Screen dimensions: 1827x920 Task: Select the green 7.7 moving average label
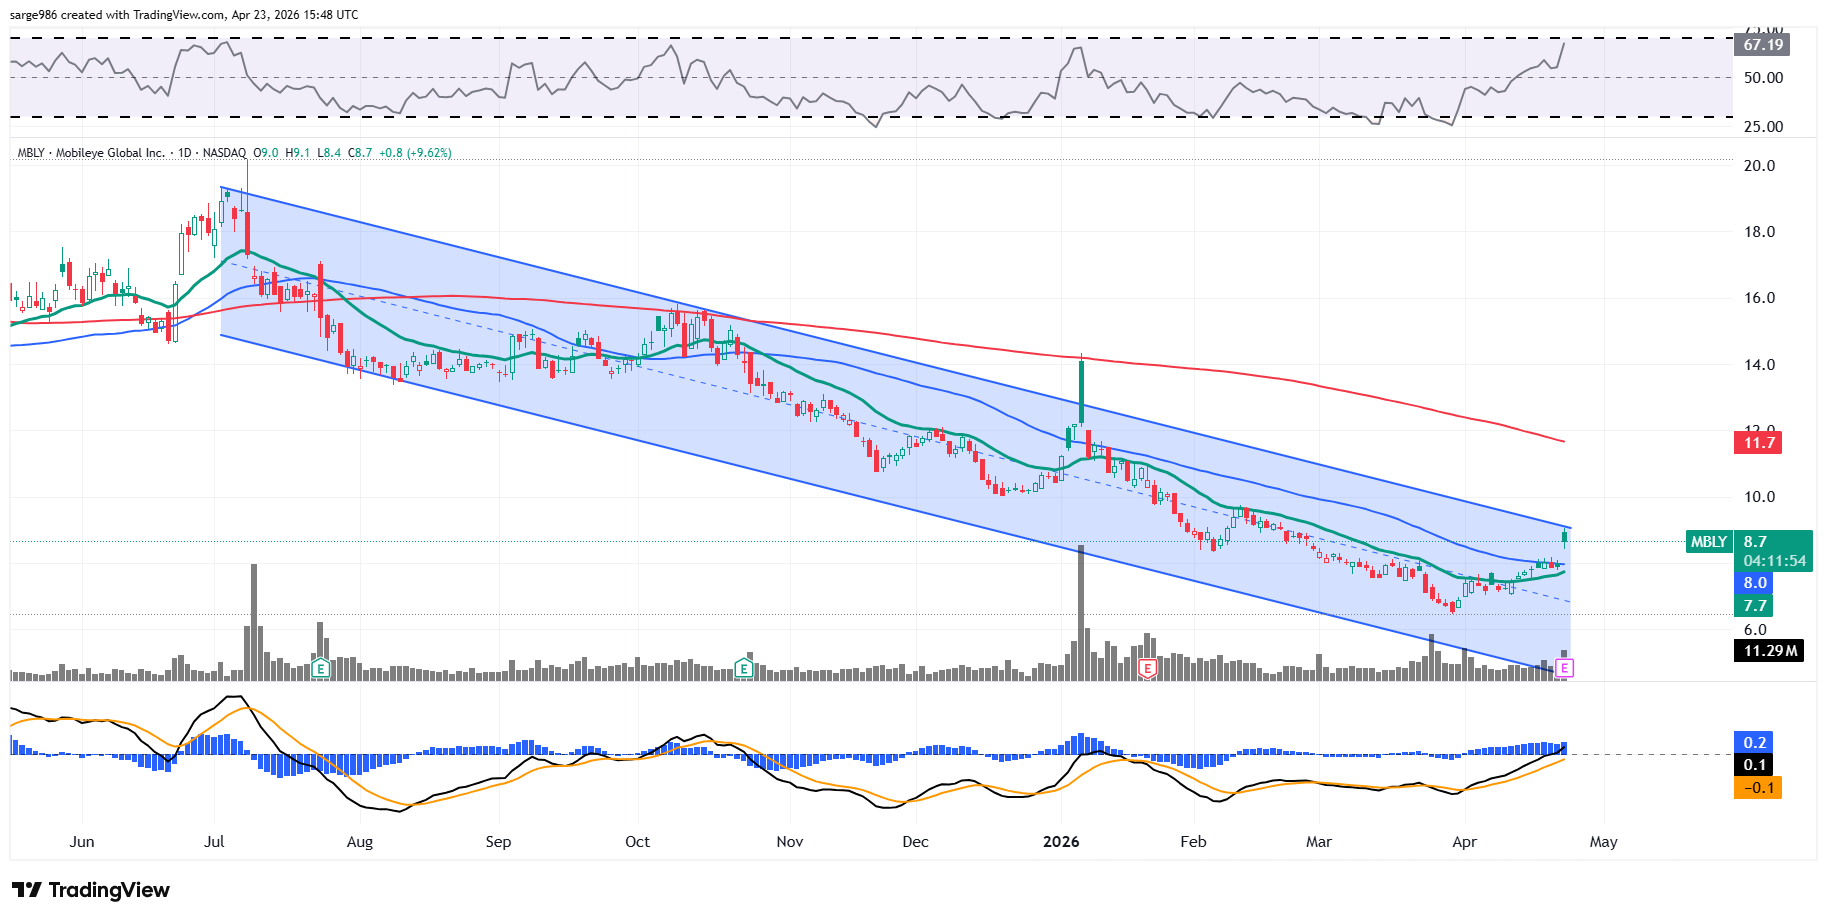tap(1754, 606)
